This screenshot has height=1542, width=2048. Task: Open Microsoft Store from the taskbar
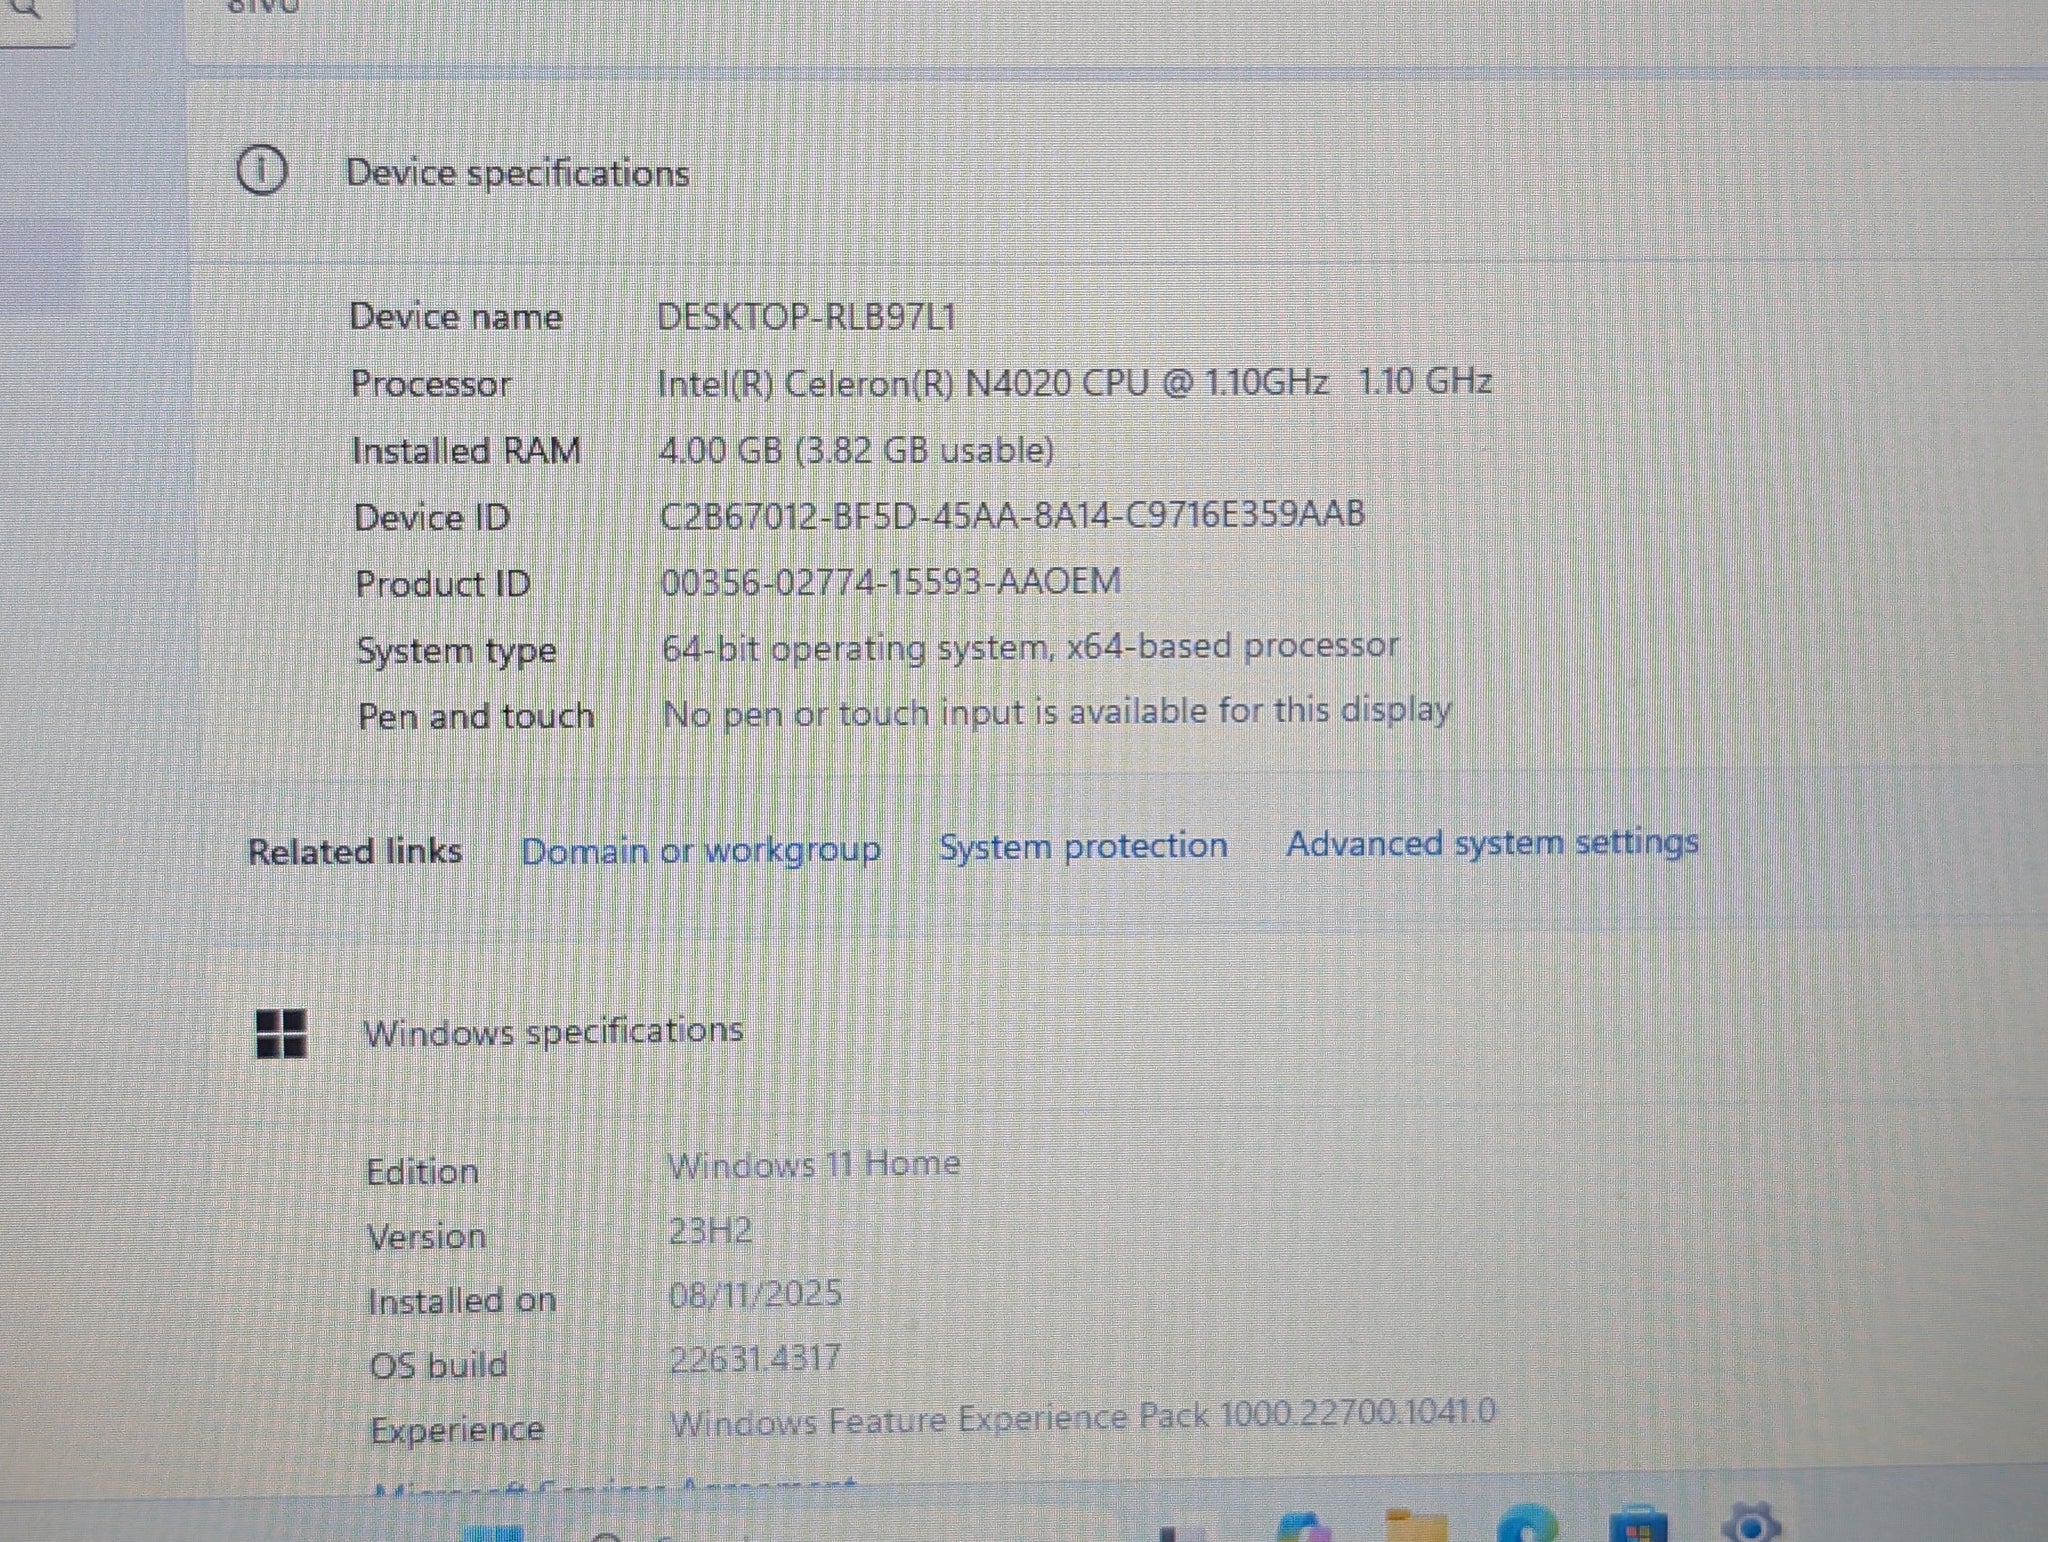point(1638,1530)
